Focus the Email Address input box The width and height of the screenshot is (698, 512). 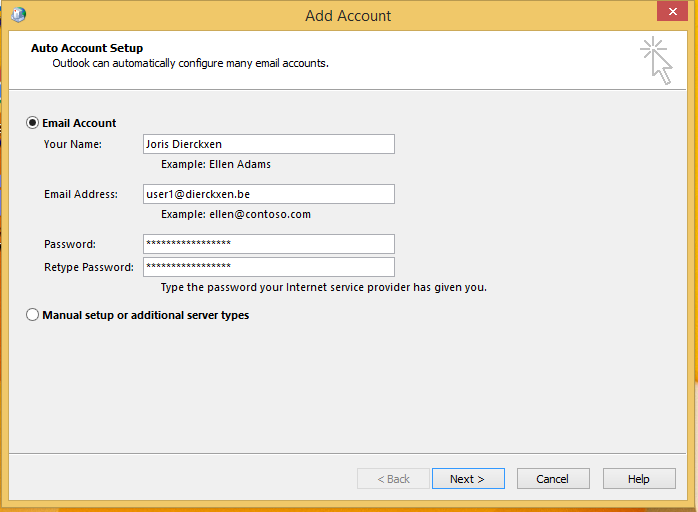click(268, 194)
